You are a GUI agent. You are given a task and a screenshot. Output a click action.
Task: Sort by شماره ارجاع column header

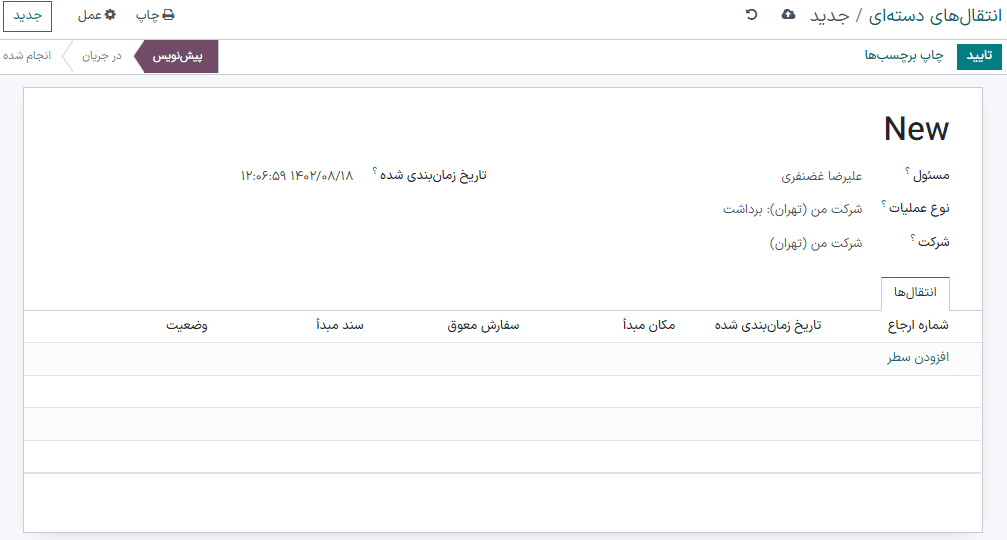[x=918, y=326]
